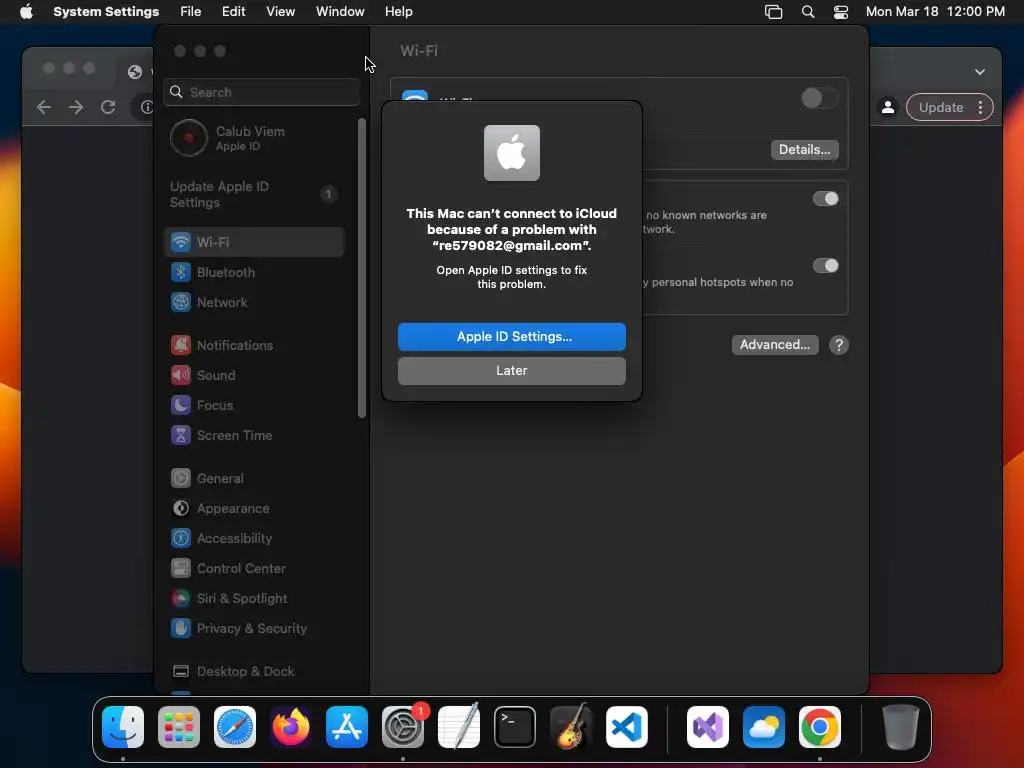The height and width of the screenshot is (768, 1024).
Task: Click the date and time in menu bar
Action: tap(935, 12)
